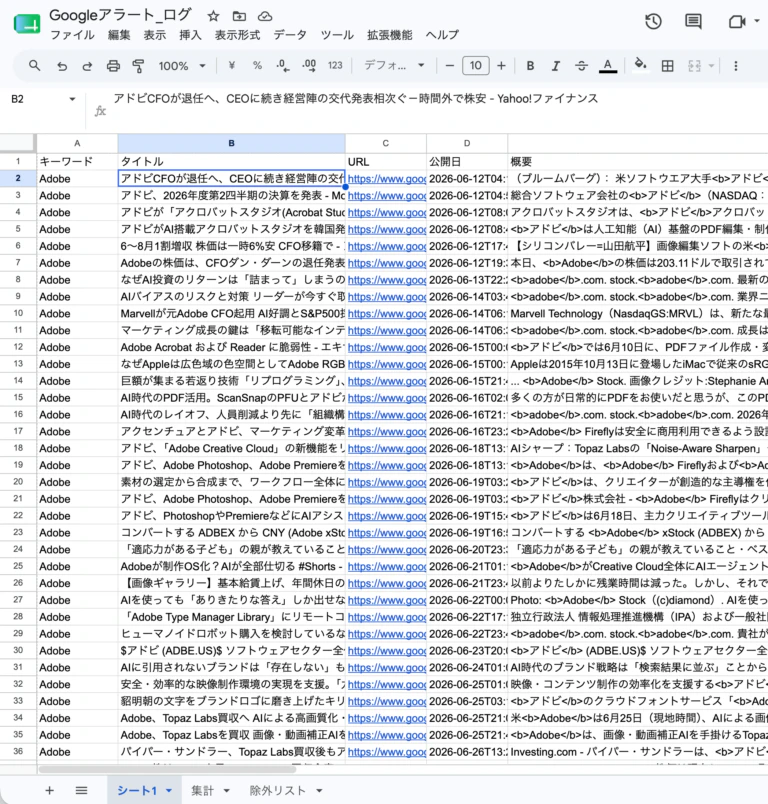
Task: Open the 挿入 menu
Action: (190, 35)
